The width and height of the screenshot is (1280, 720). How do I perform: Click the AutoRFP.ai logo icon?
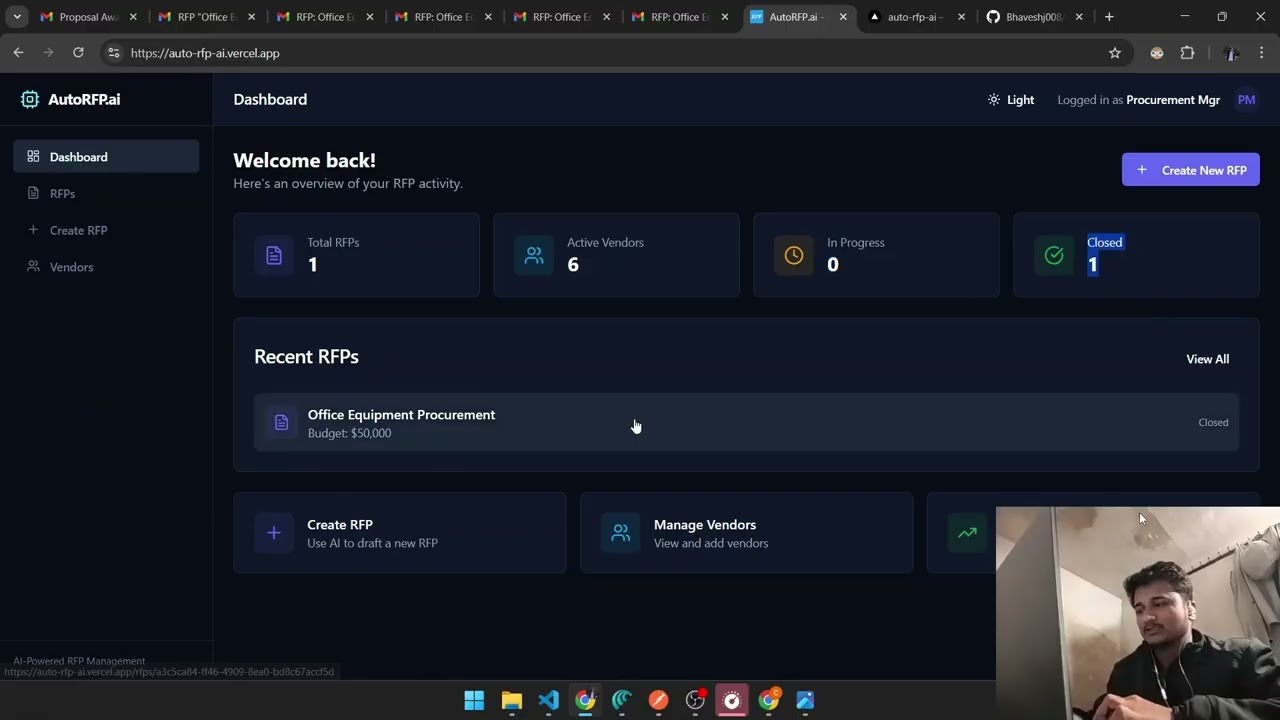point(30,99)
